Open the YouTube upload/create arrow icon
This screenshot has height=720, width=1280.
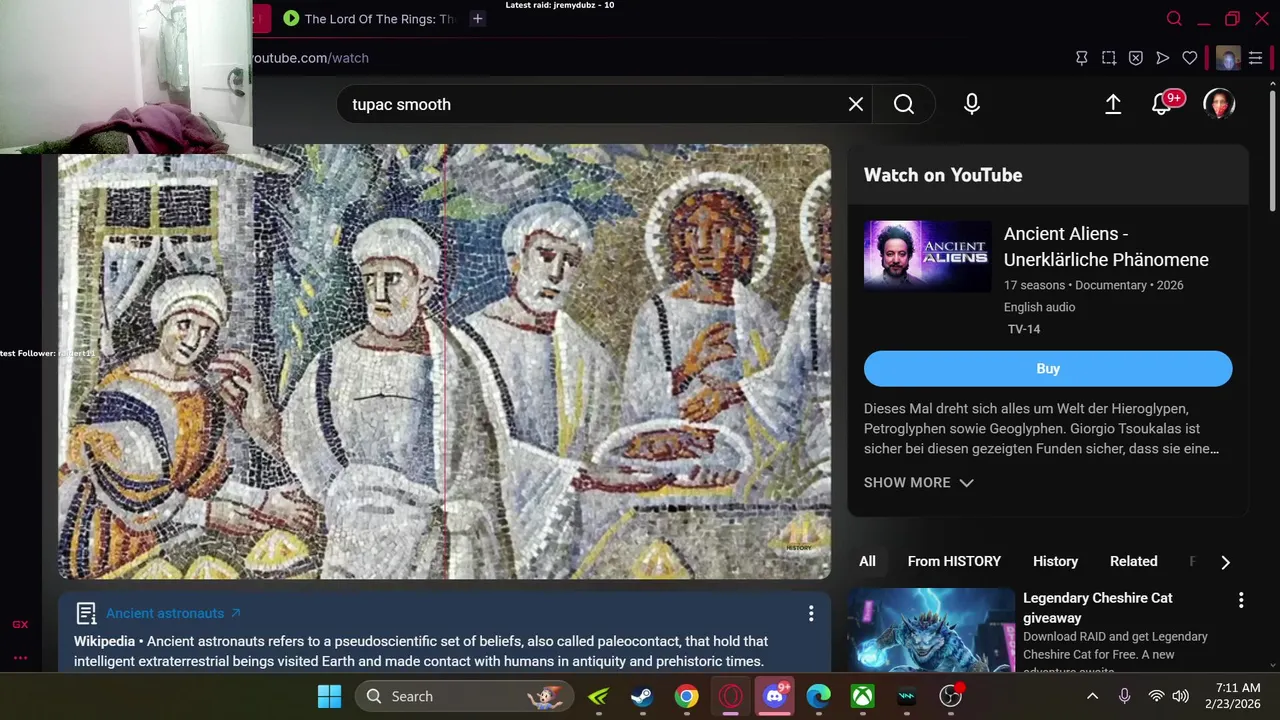1113,104
